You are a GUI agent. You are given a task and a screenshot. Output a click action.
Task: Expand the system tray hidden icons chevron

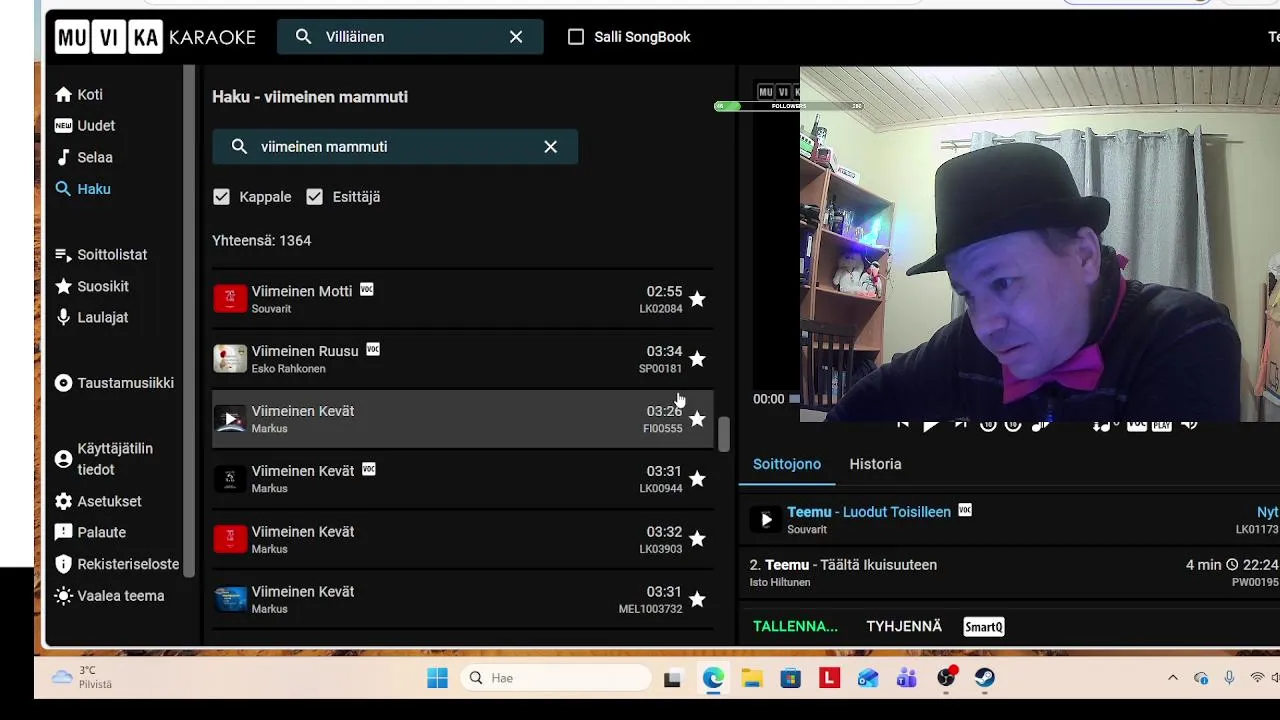[x=1172, y=678]
